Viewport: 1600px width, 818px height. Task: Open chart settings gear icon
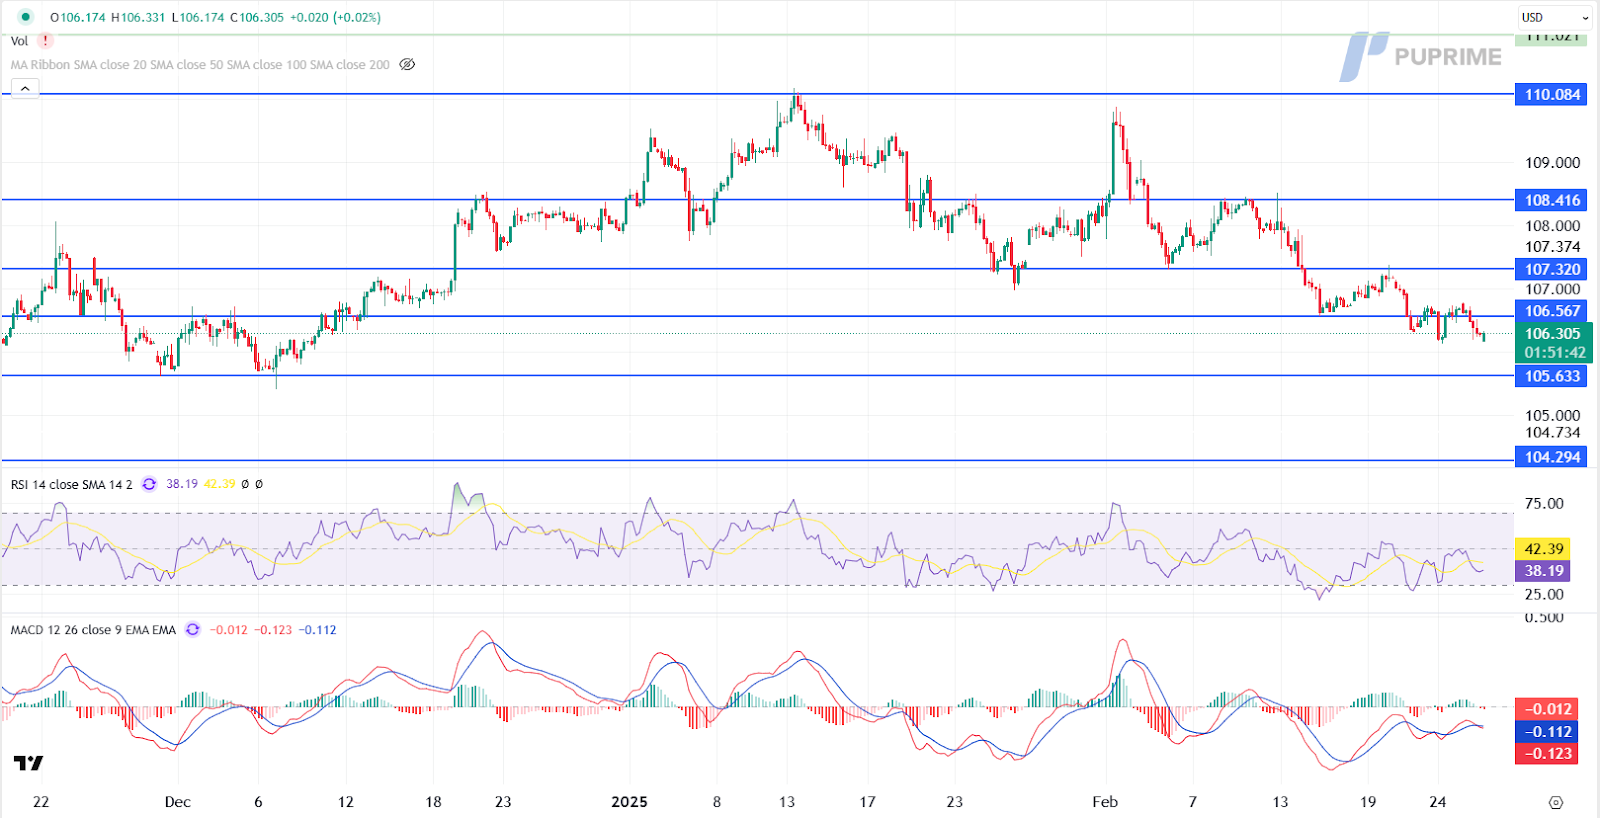click(1555, 802)
